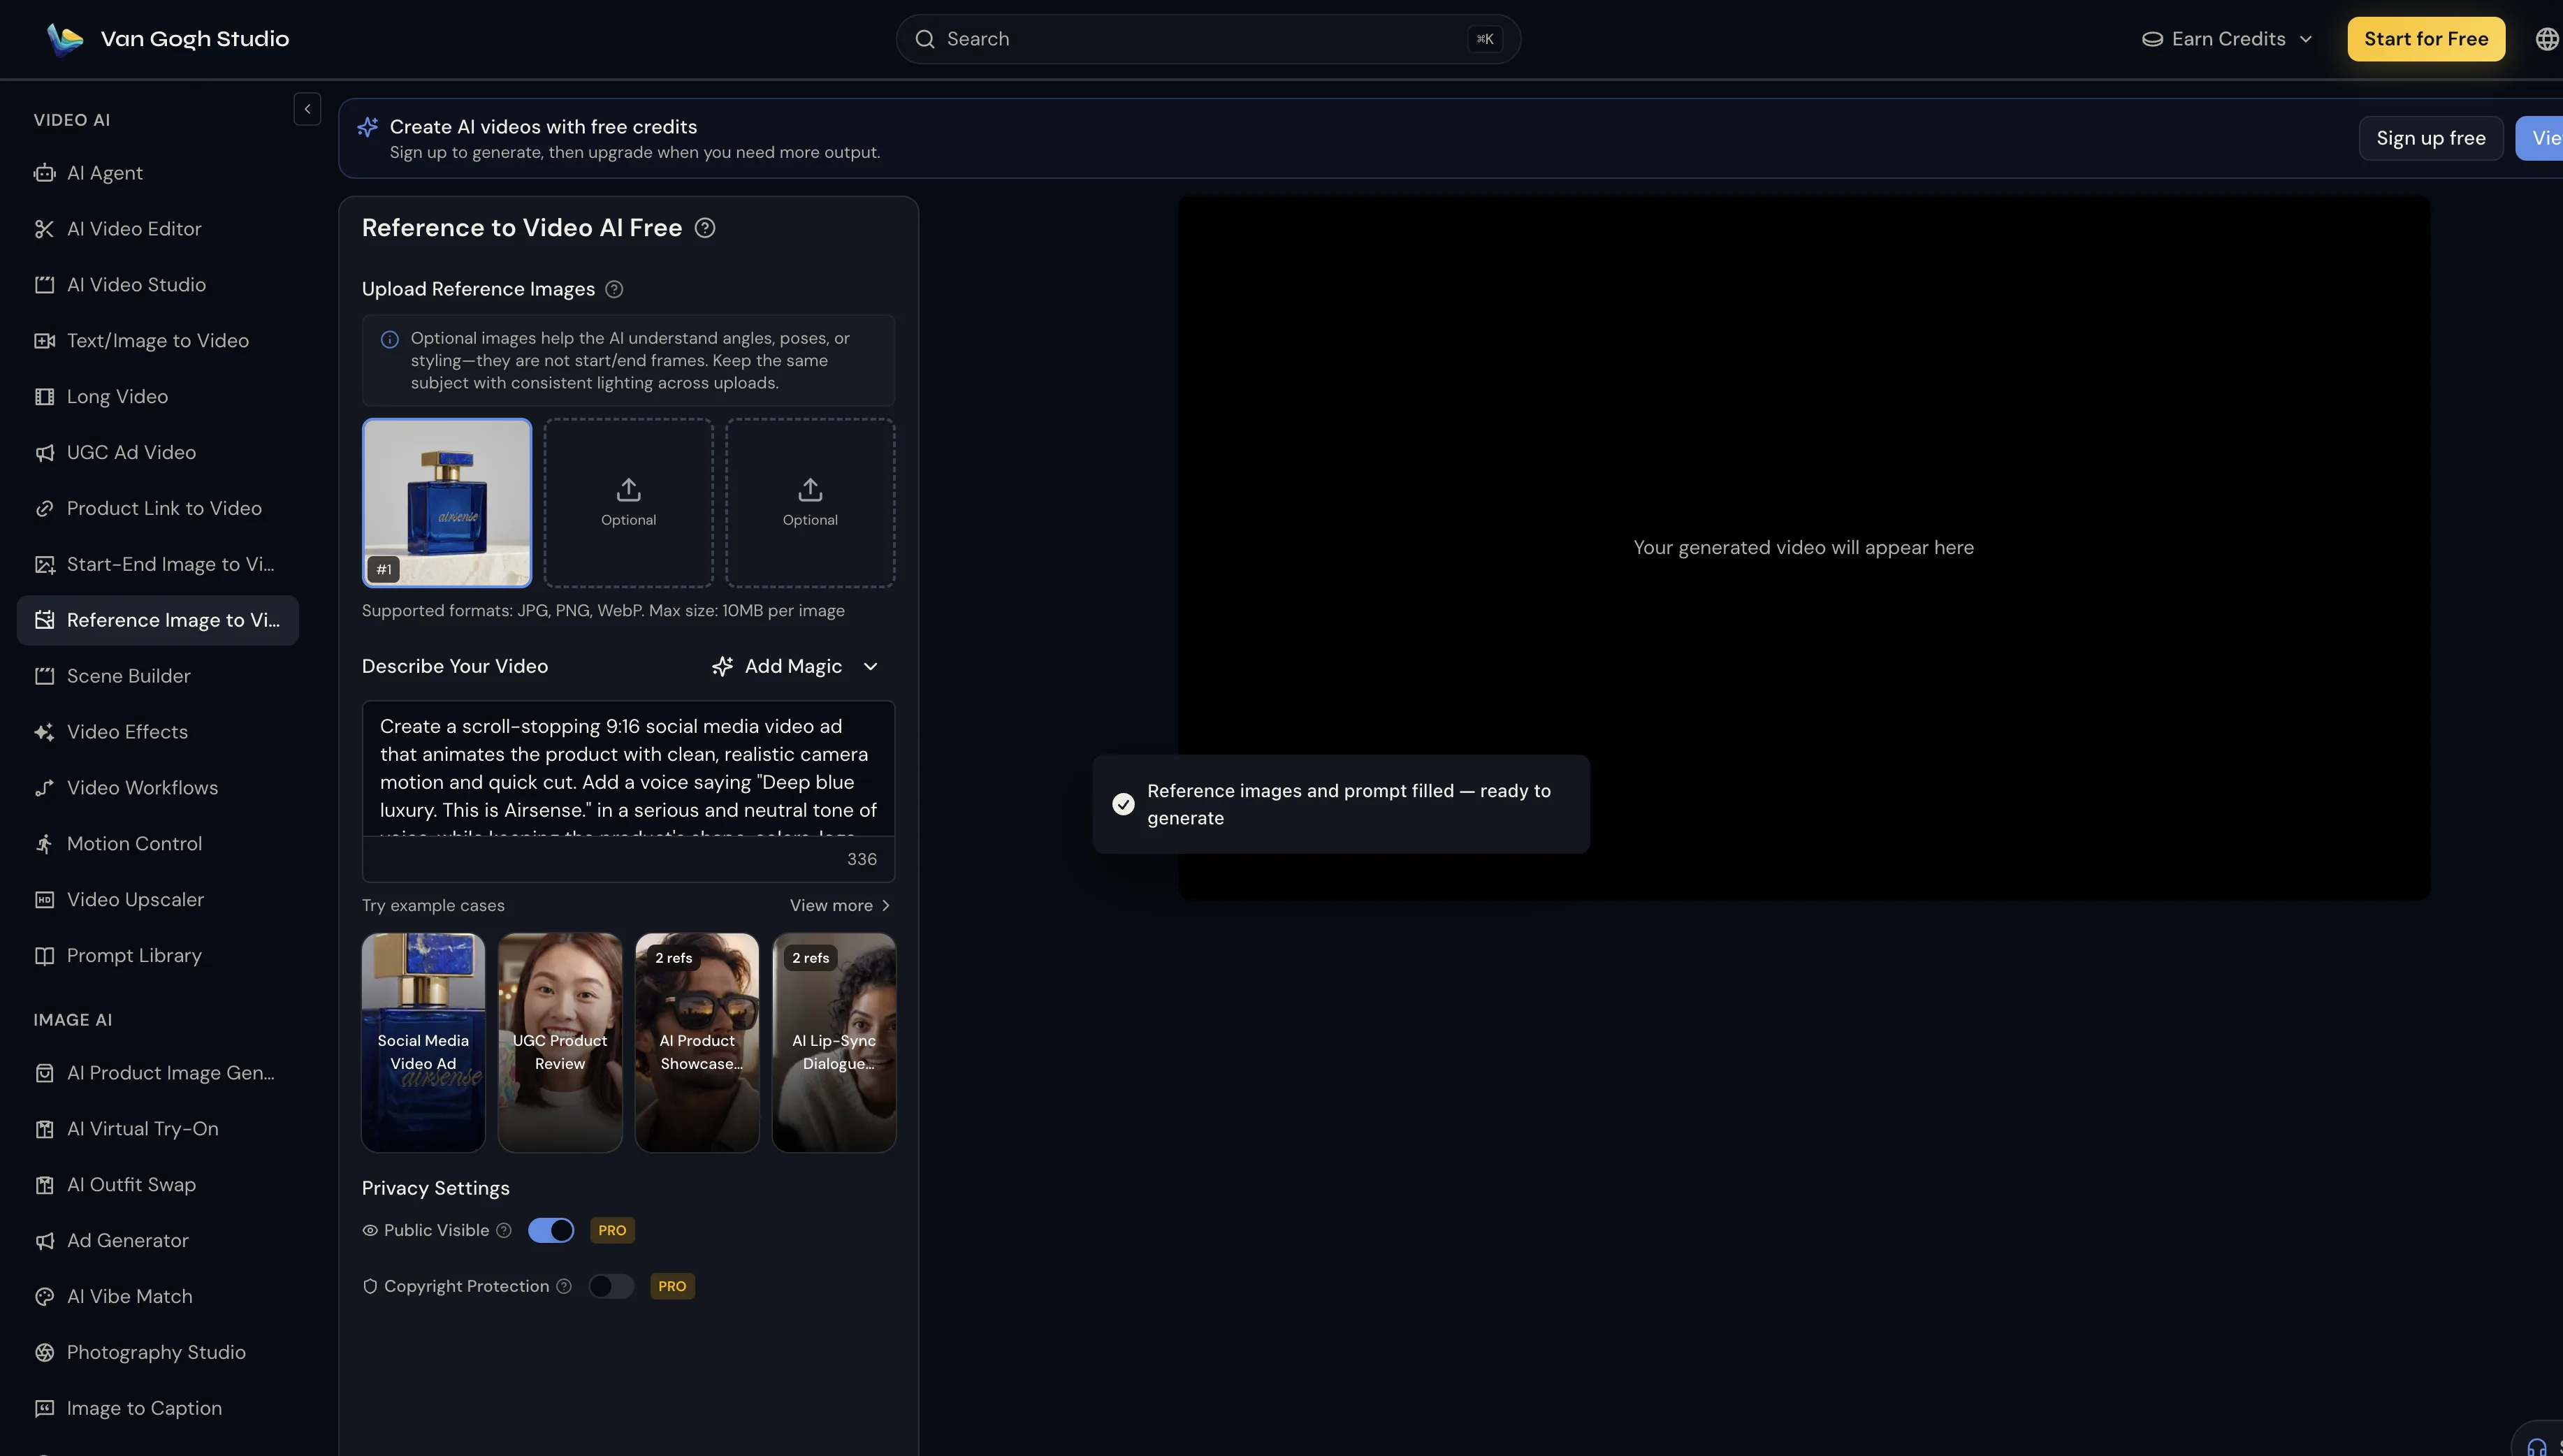Open AI Virtual Try-On in sidebar

coord(158,1129)
